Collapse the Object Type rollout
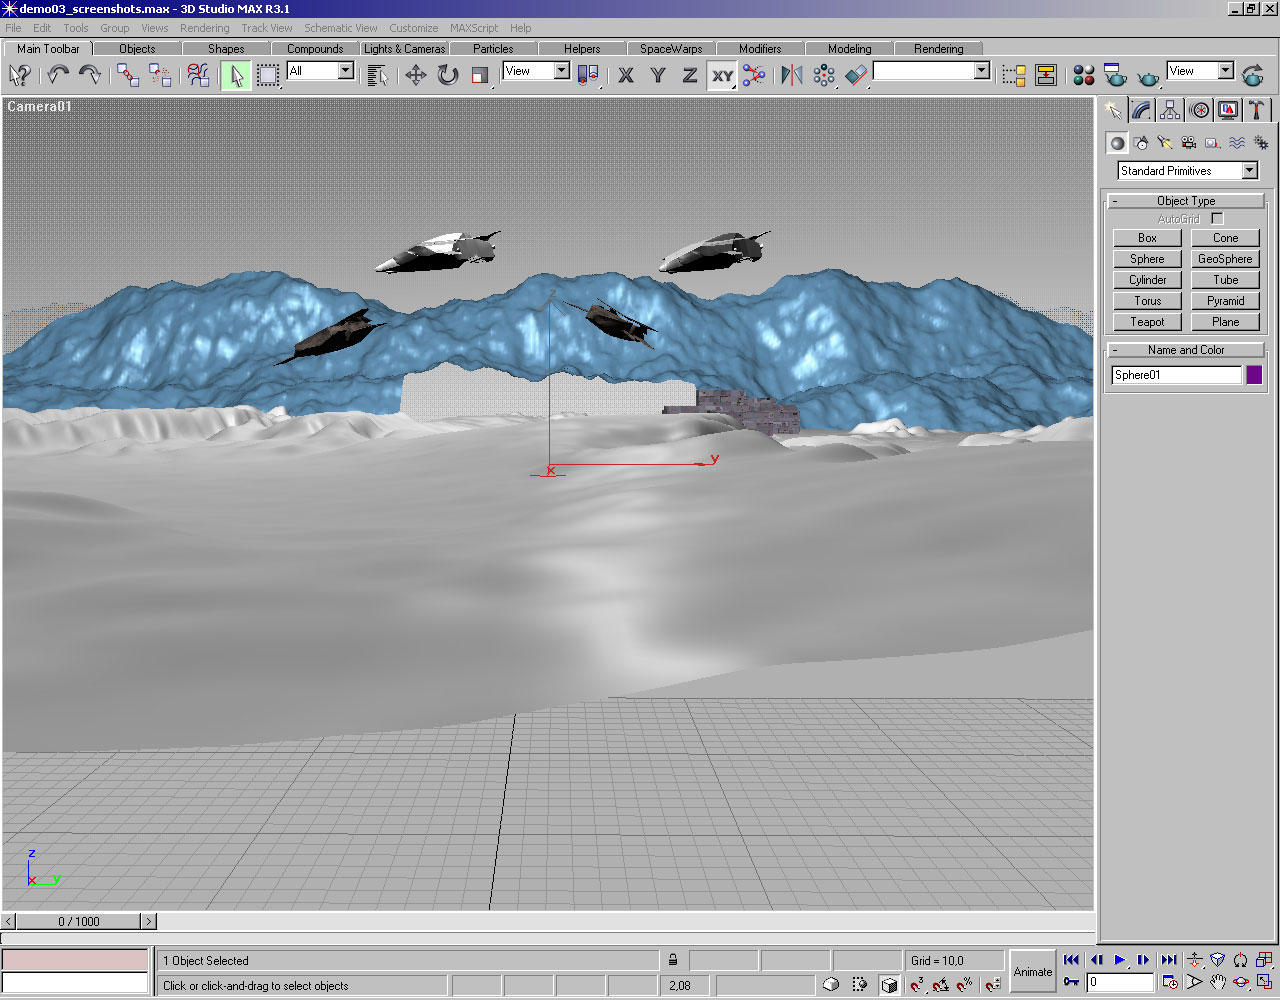Viewport: 1280px width, 1000px height. [1186, 201]
